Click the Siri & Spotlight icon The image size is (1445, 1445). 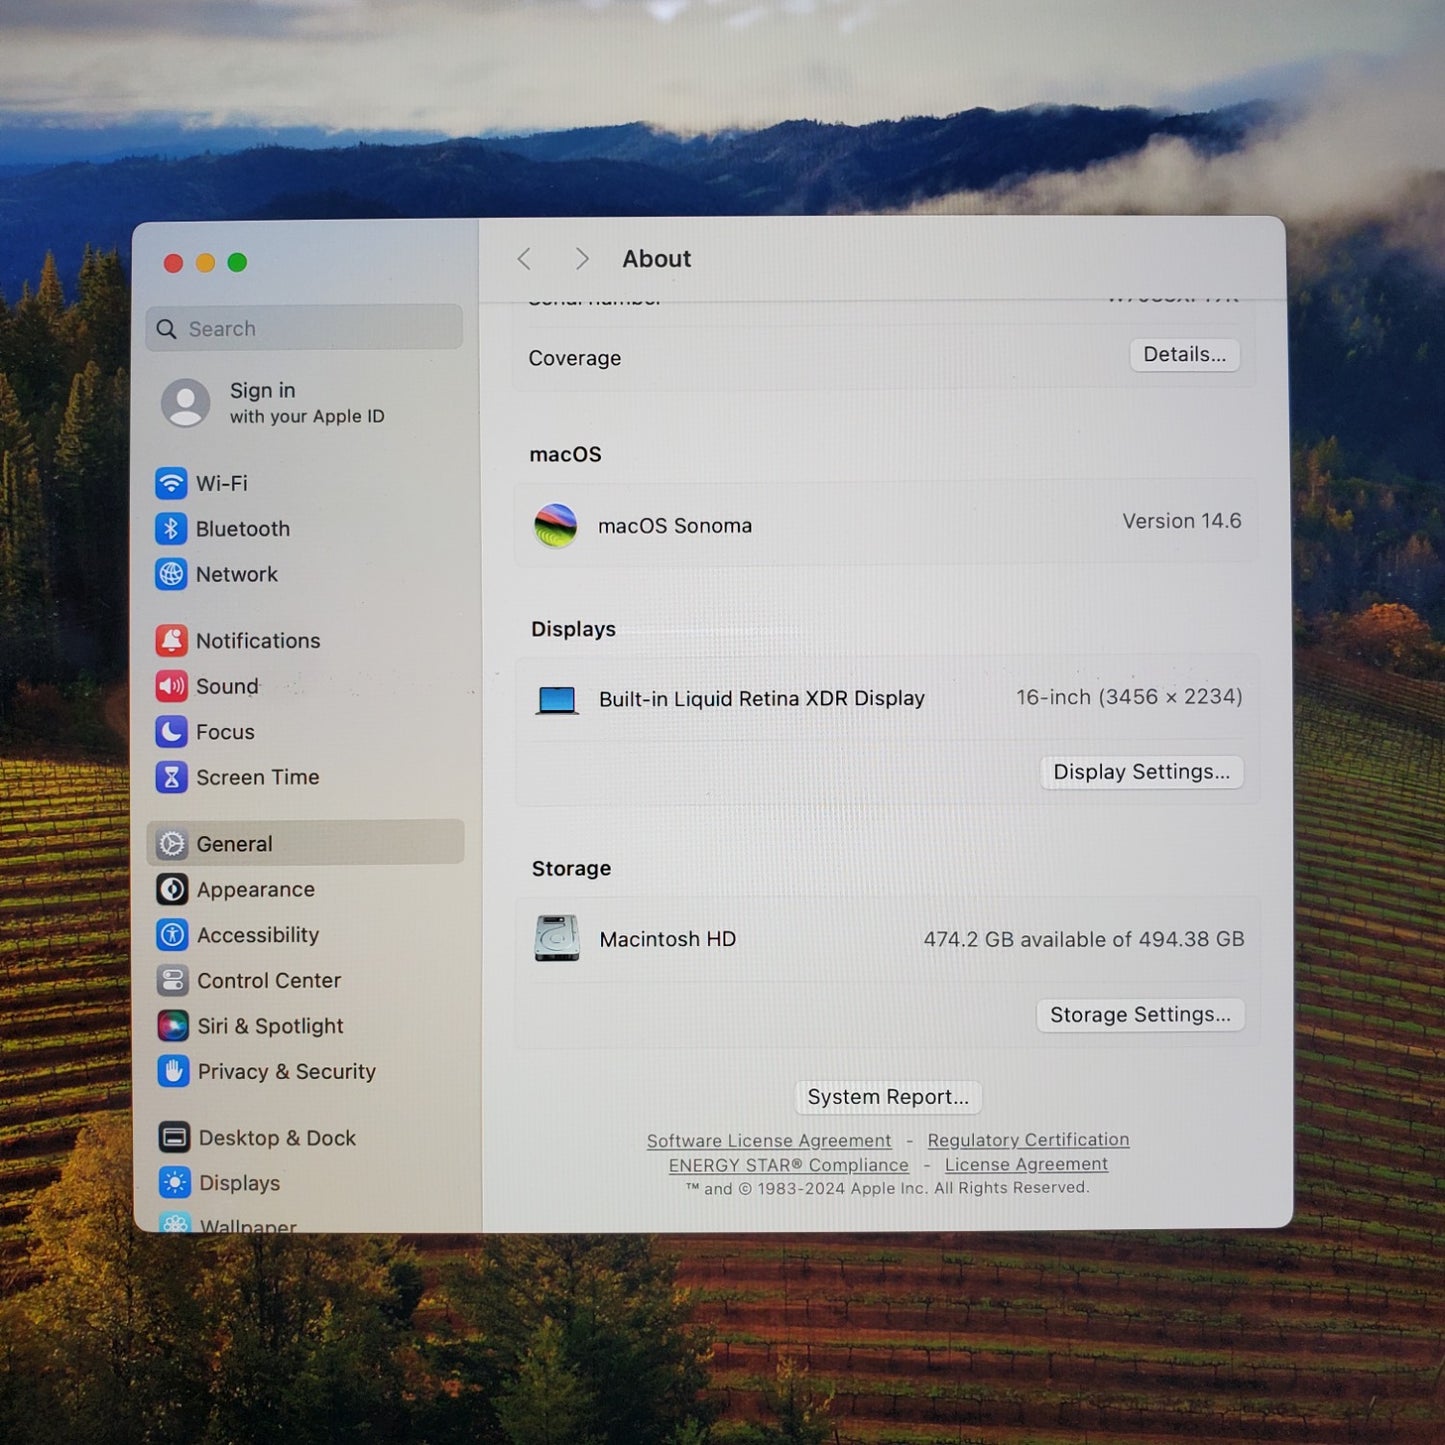point(172,1026)
